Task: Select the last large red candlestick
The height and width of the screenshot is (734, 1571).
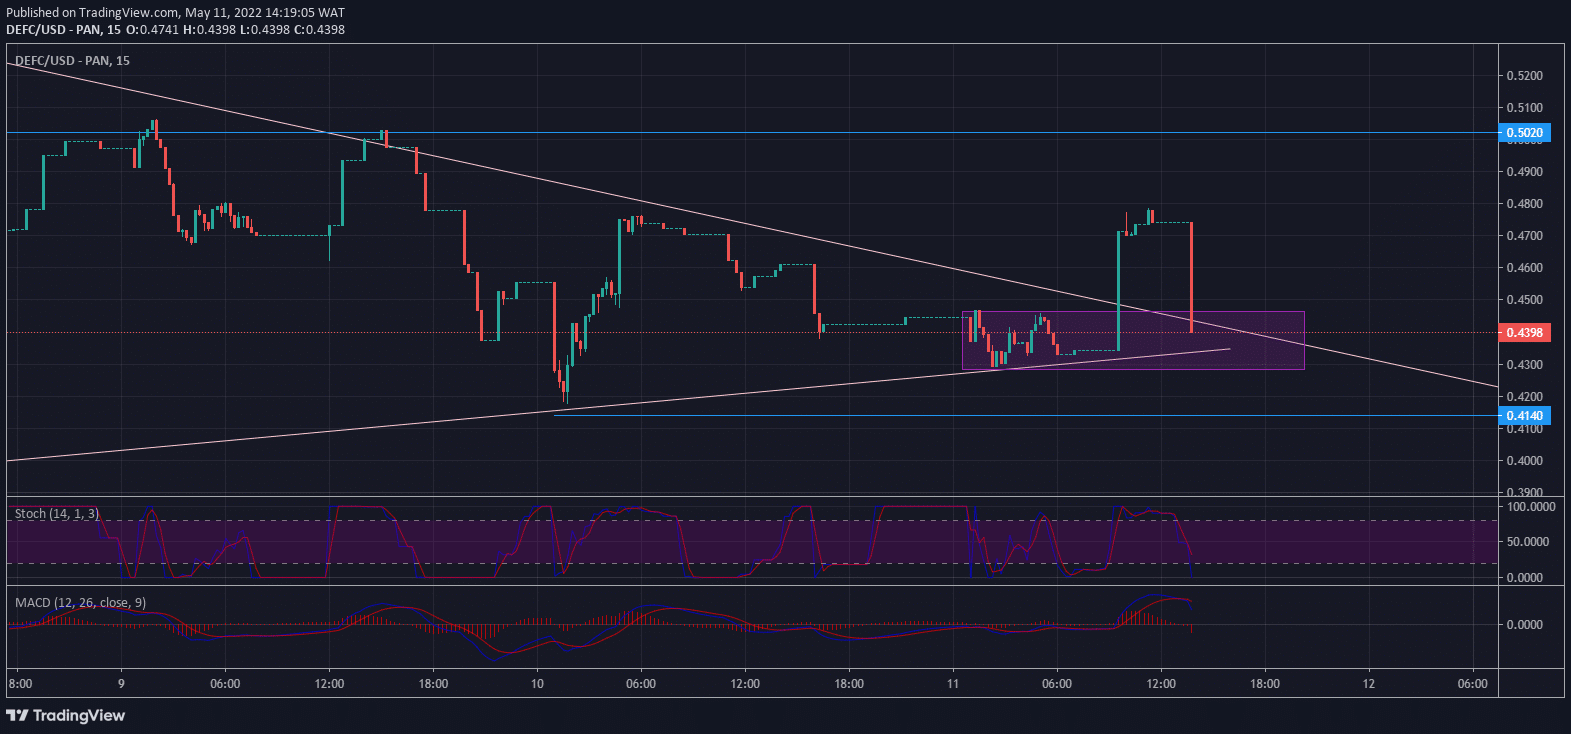Action: pos(1192,278)
